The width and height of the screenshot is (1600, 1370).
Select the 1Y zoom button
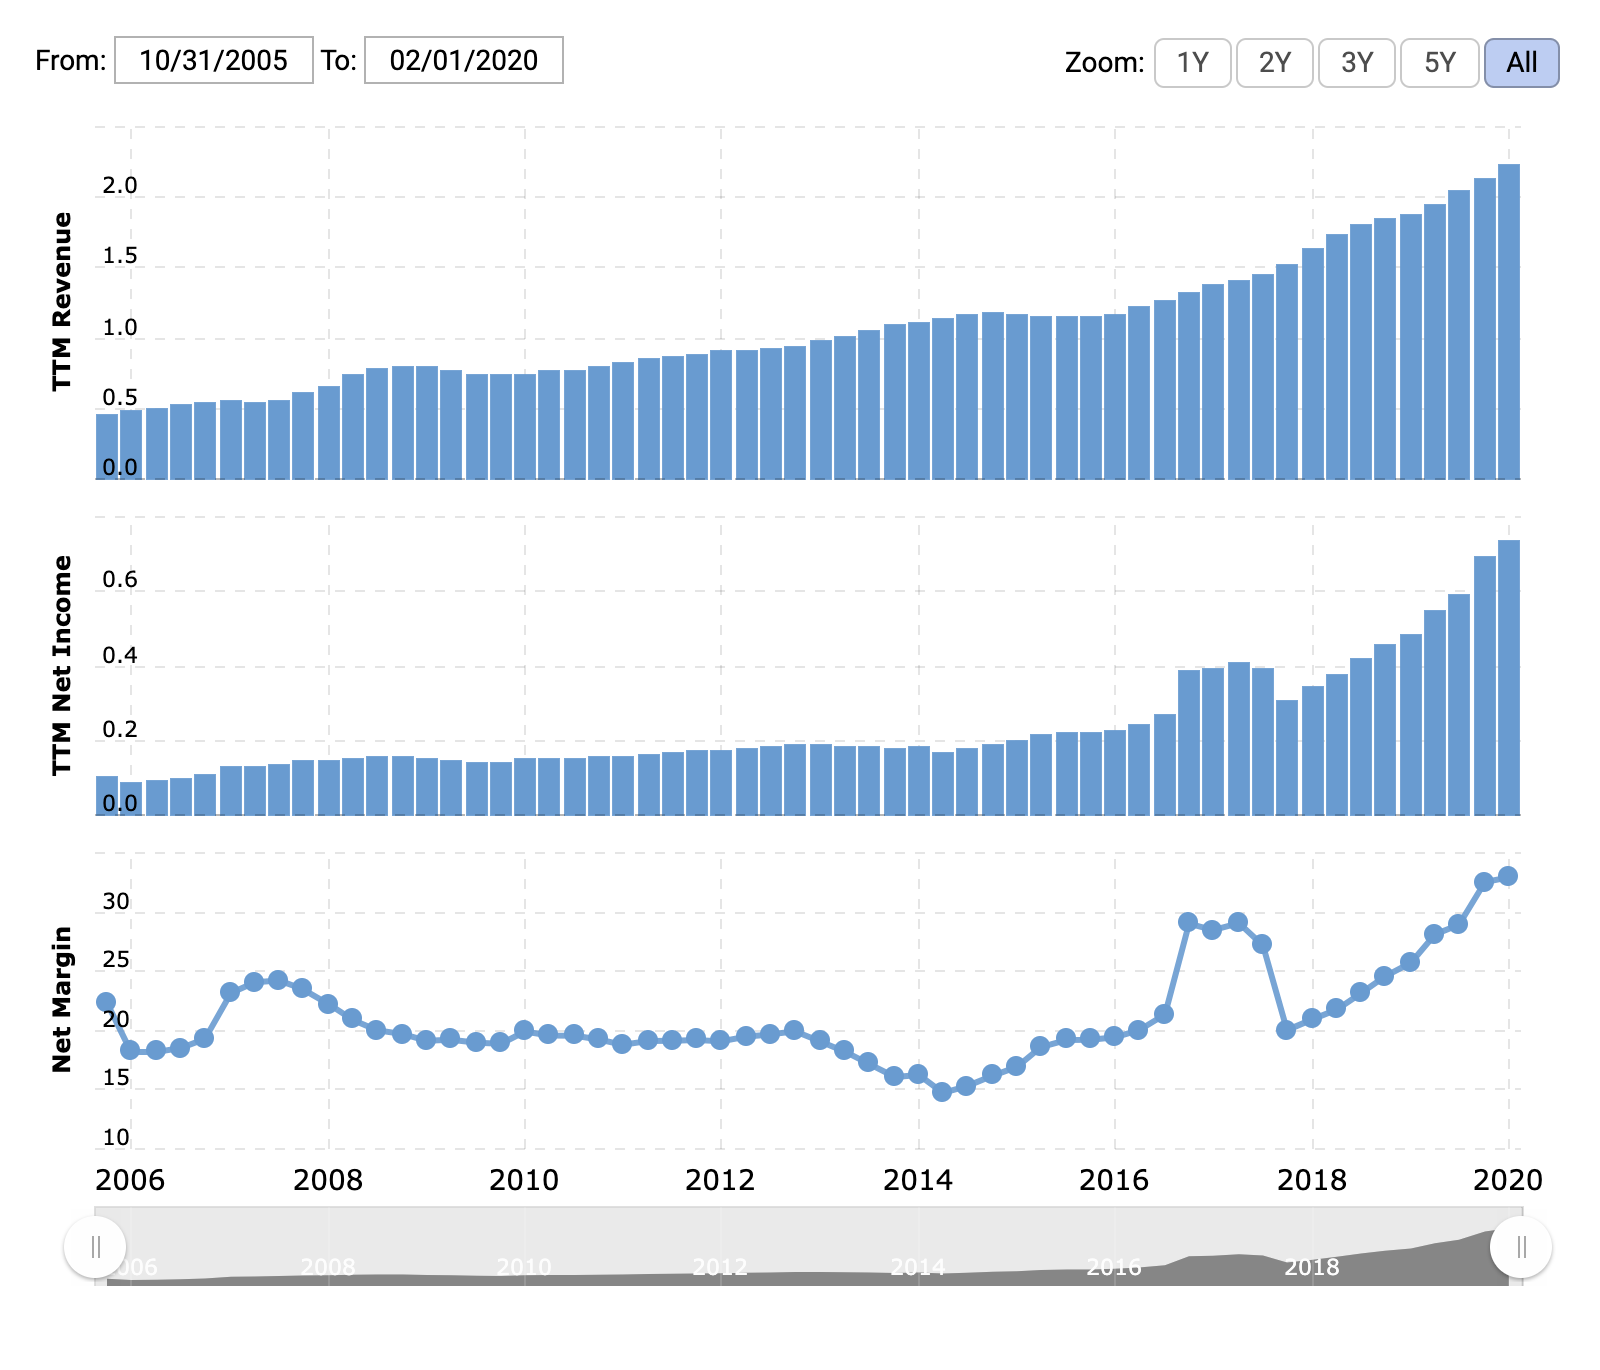(1193, 63)
